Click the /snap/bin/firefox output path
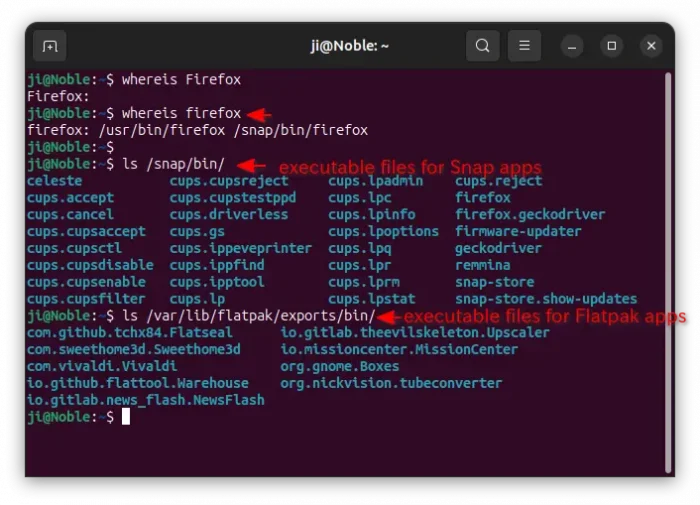The width and height of the screenshot is (700, 505). point(301,130)
